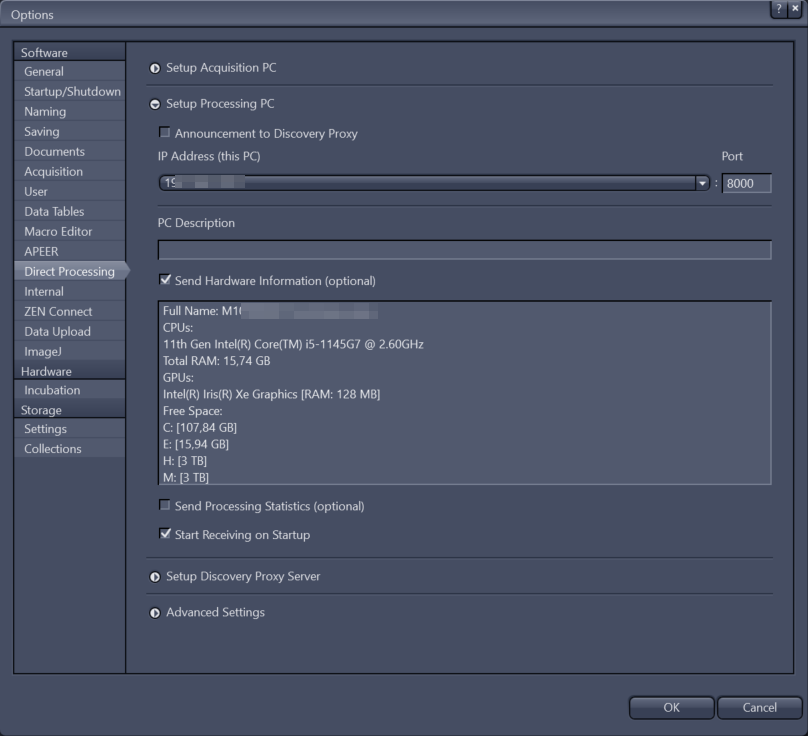
Task: Confirm settings with the OK button
Action: click(670, 707)
